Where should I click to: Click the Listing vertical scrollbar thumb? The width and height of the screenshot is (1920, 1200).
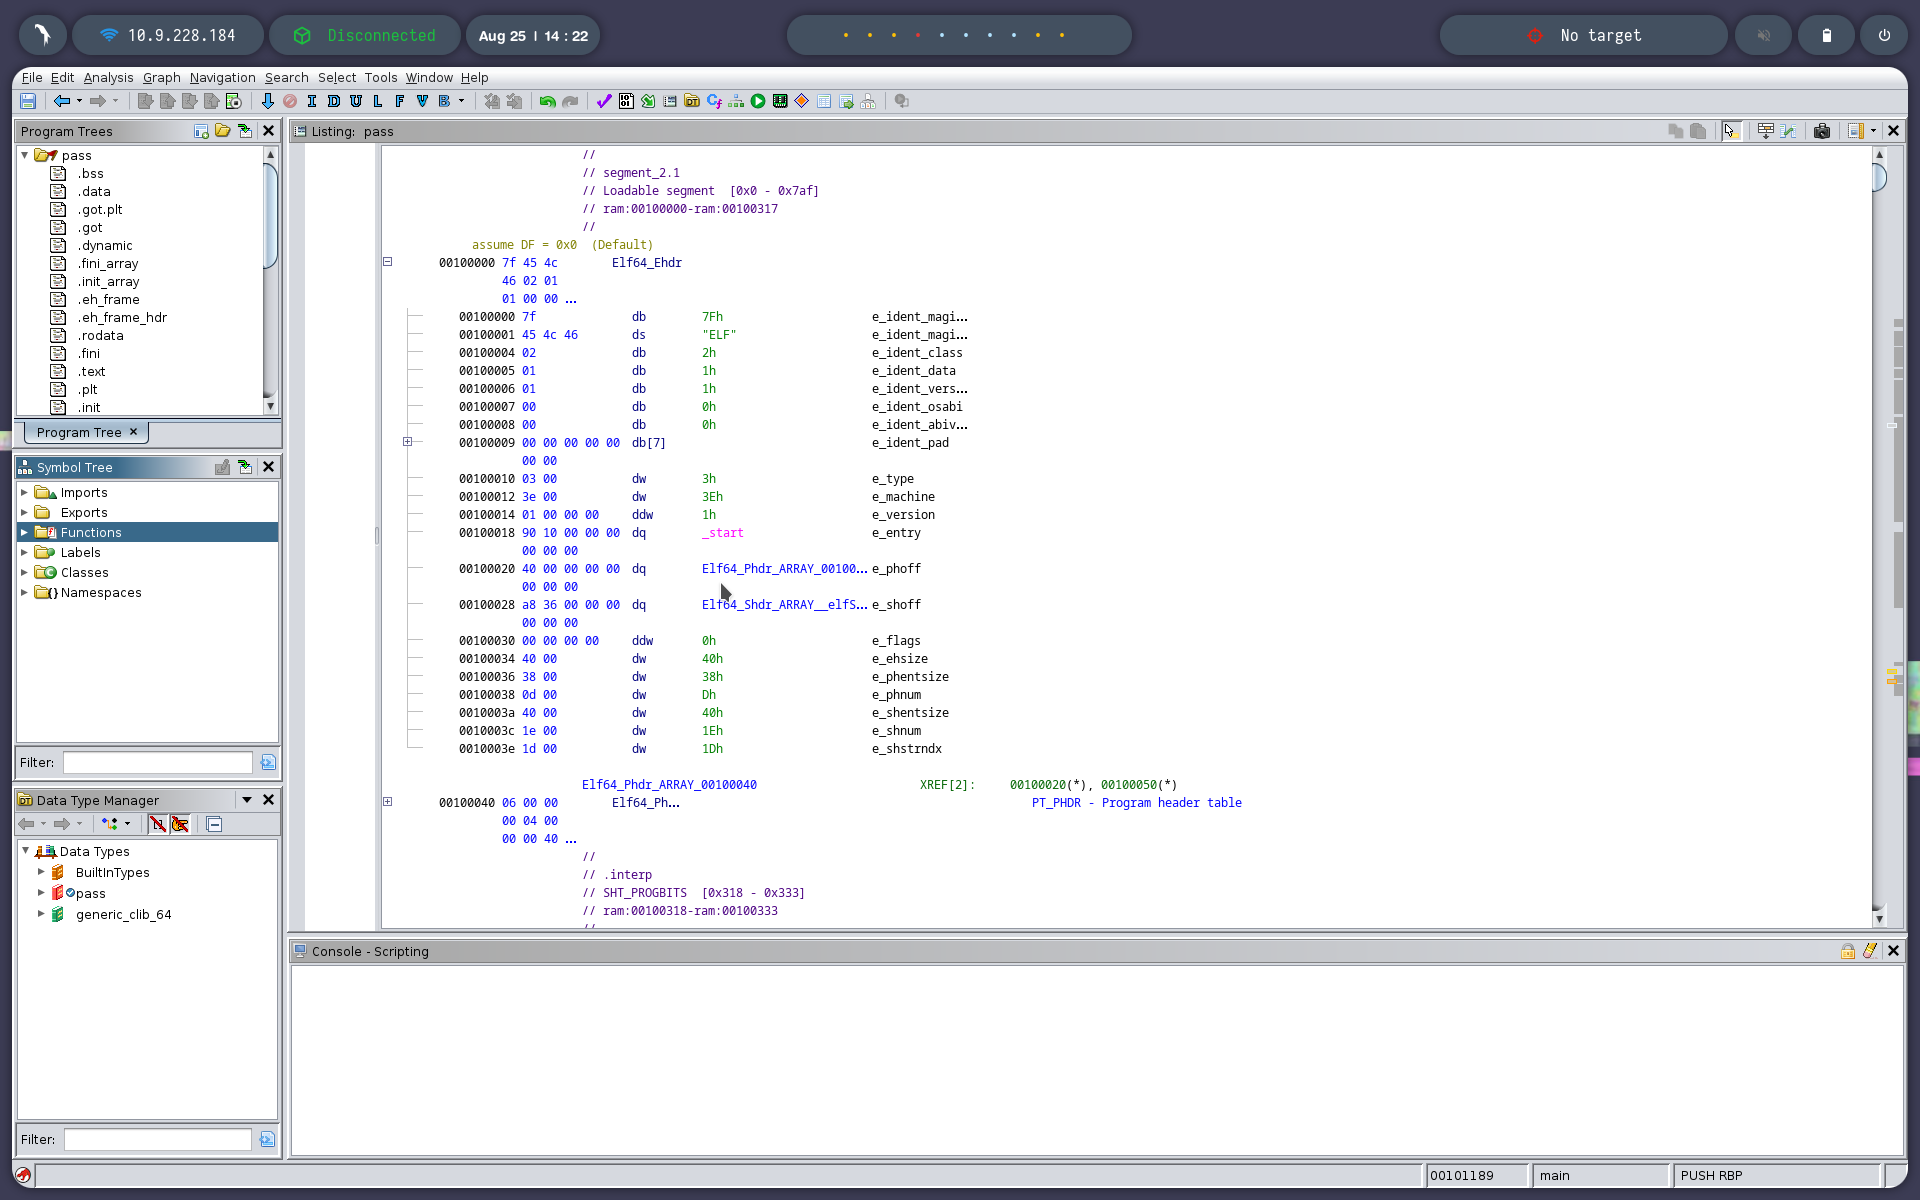click(x=1879, y=177)
